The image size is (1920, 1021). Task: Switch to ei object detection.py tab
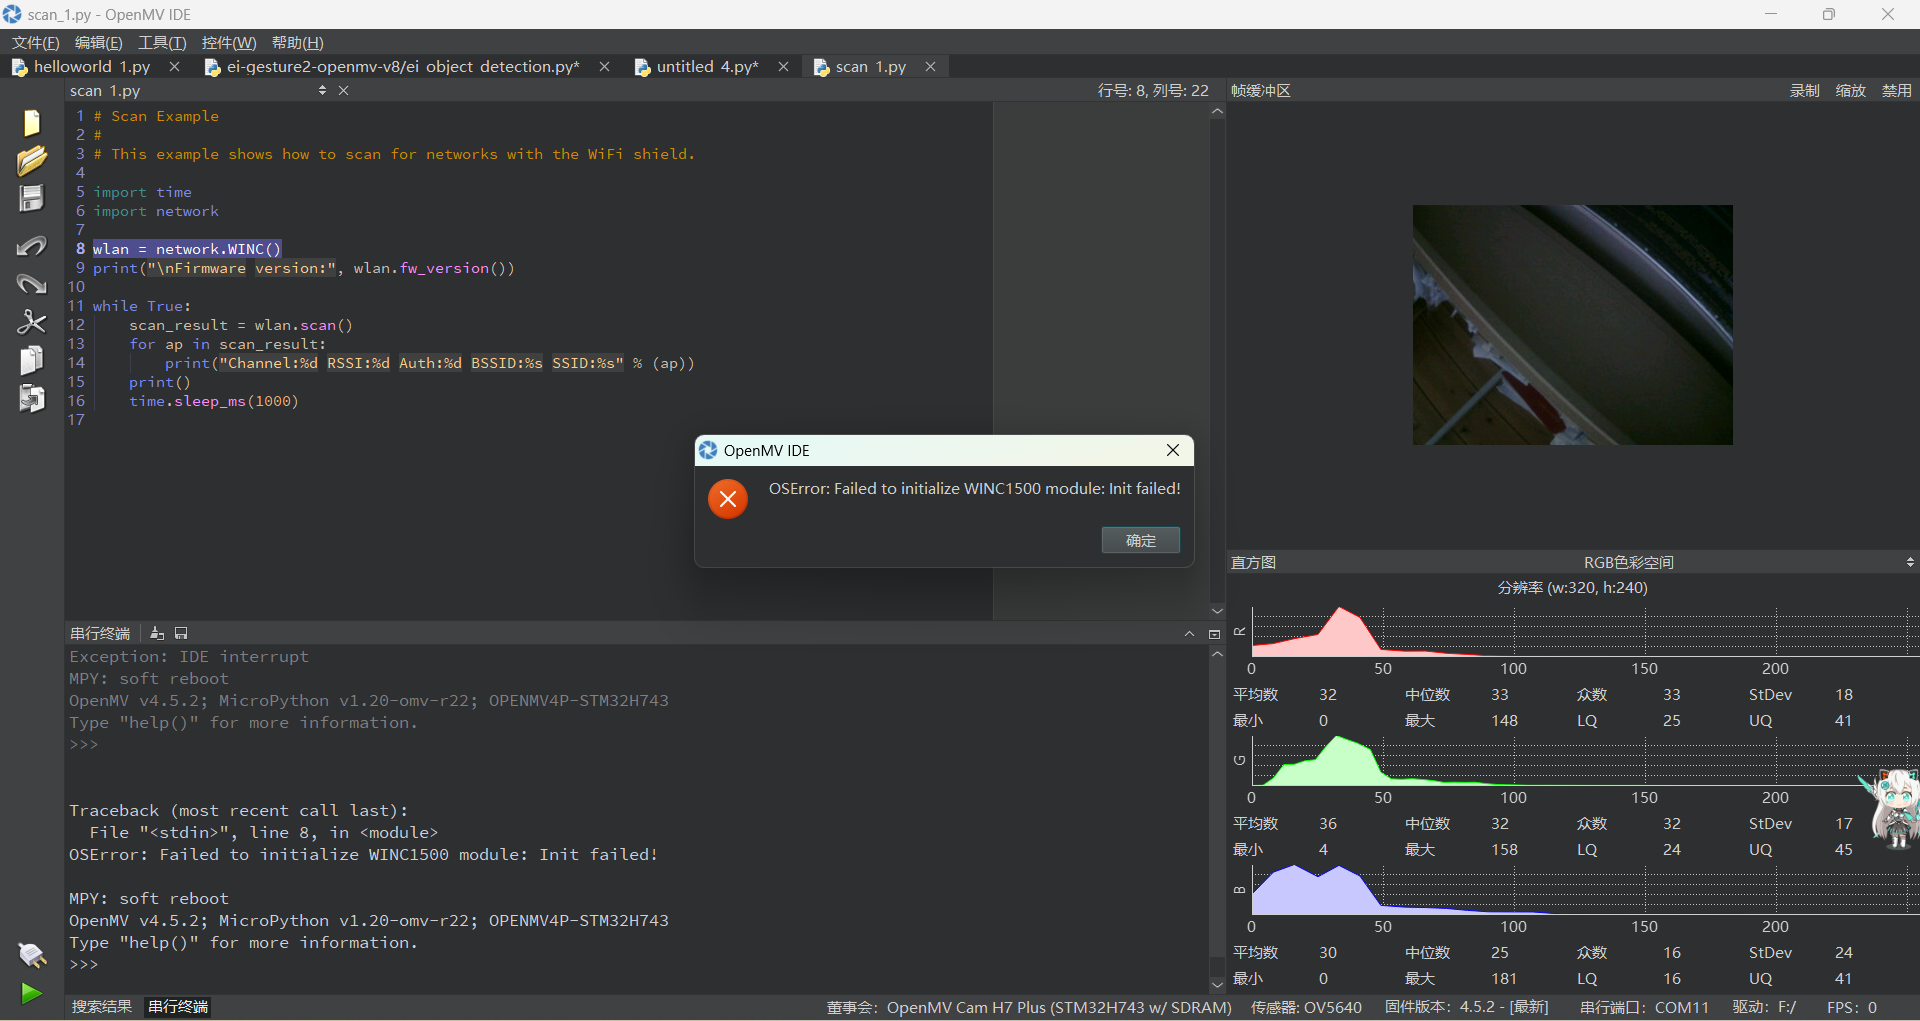(403, 67)
